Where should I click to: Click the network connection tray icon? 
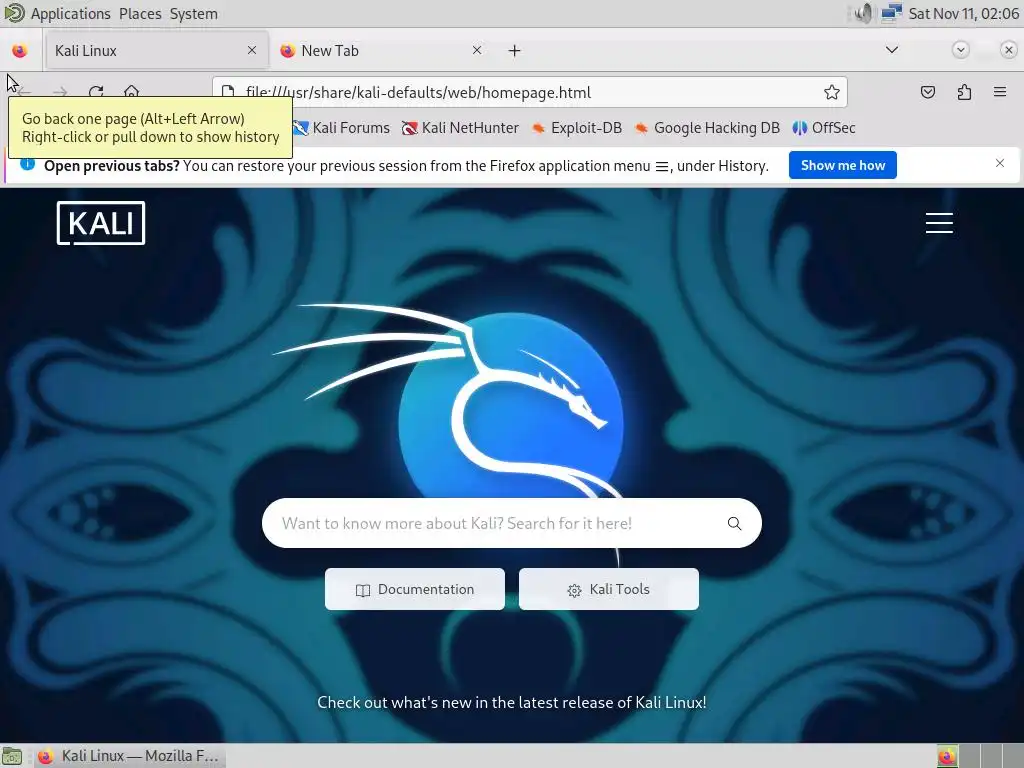click(x=891, y=13)
